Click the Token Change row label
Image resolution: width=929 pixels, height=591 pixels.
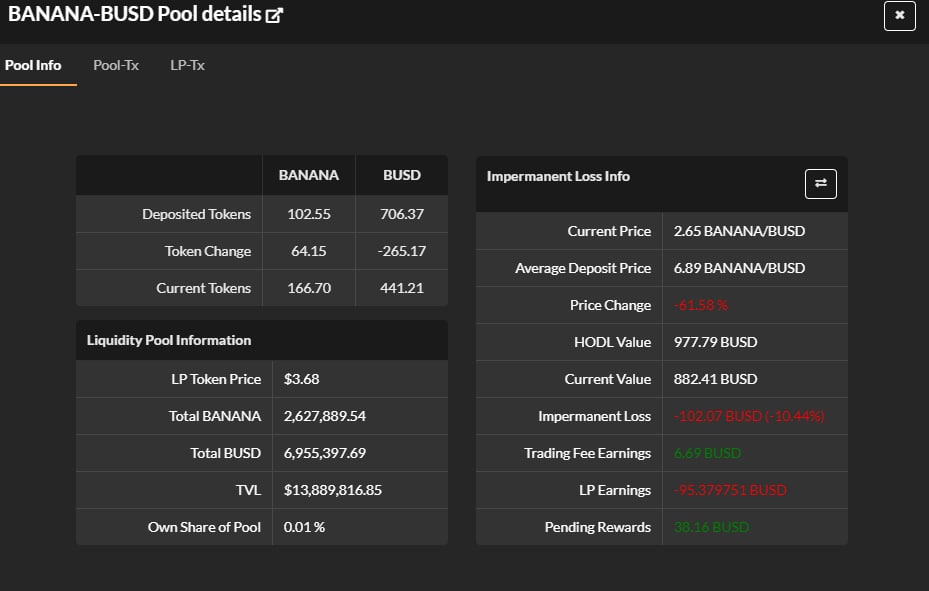point(208,251)
